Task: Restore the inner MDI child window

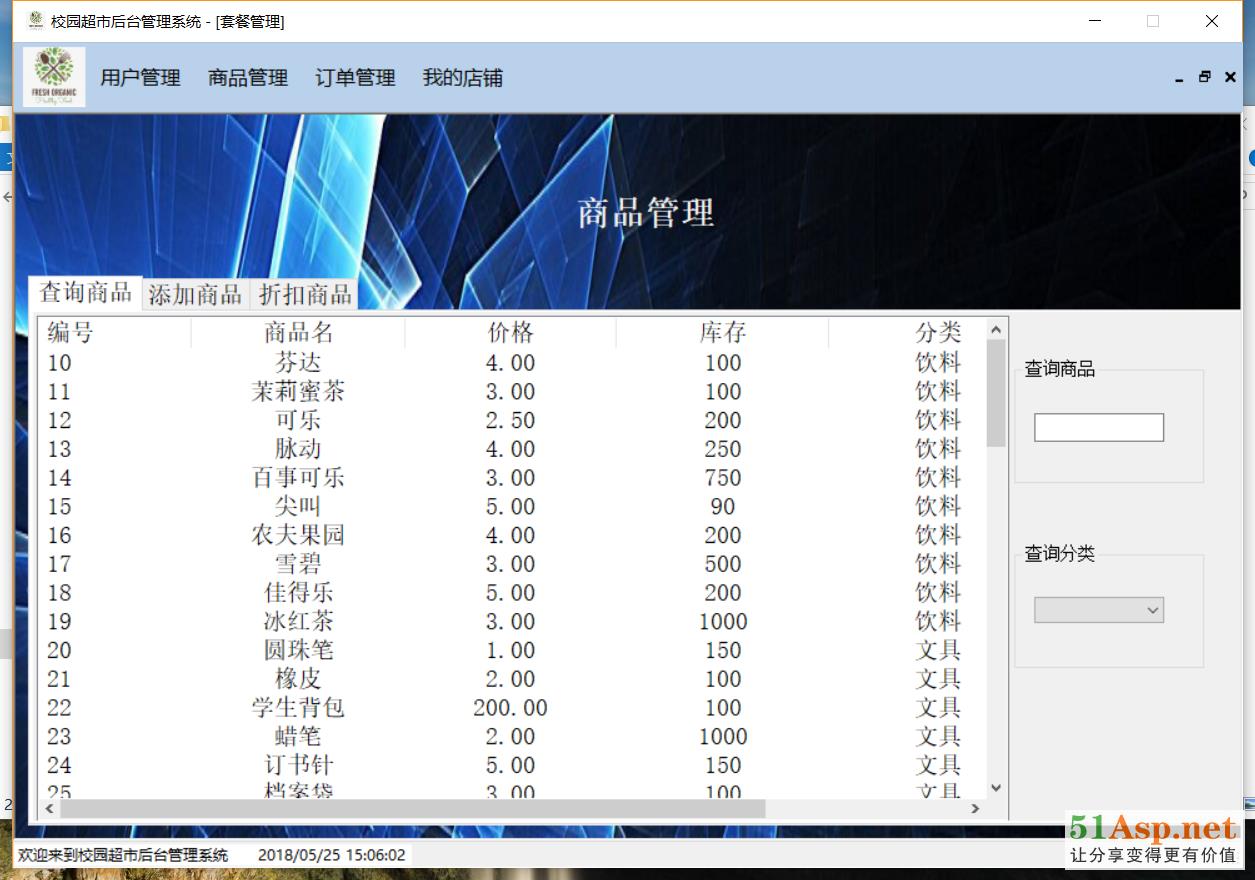Action: pyautogui.click(x=1204, y=77)
